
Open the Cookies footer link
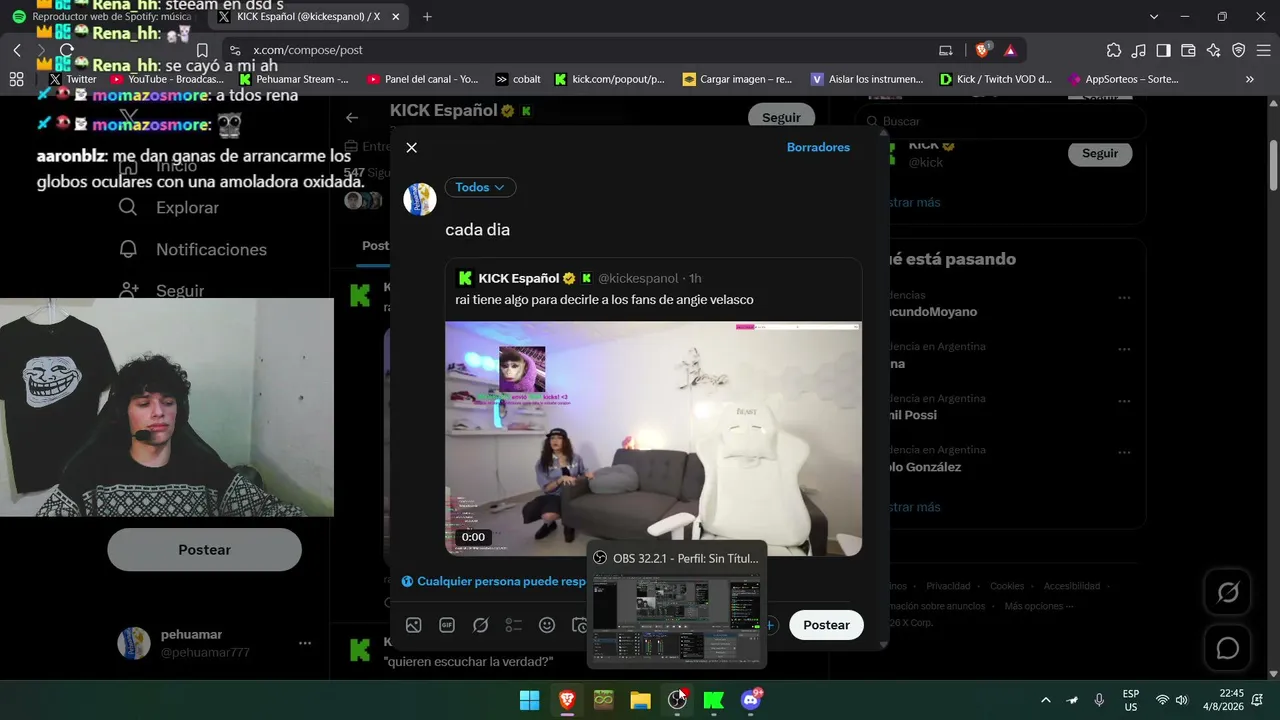click(1007, 586)
